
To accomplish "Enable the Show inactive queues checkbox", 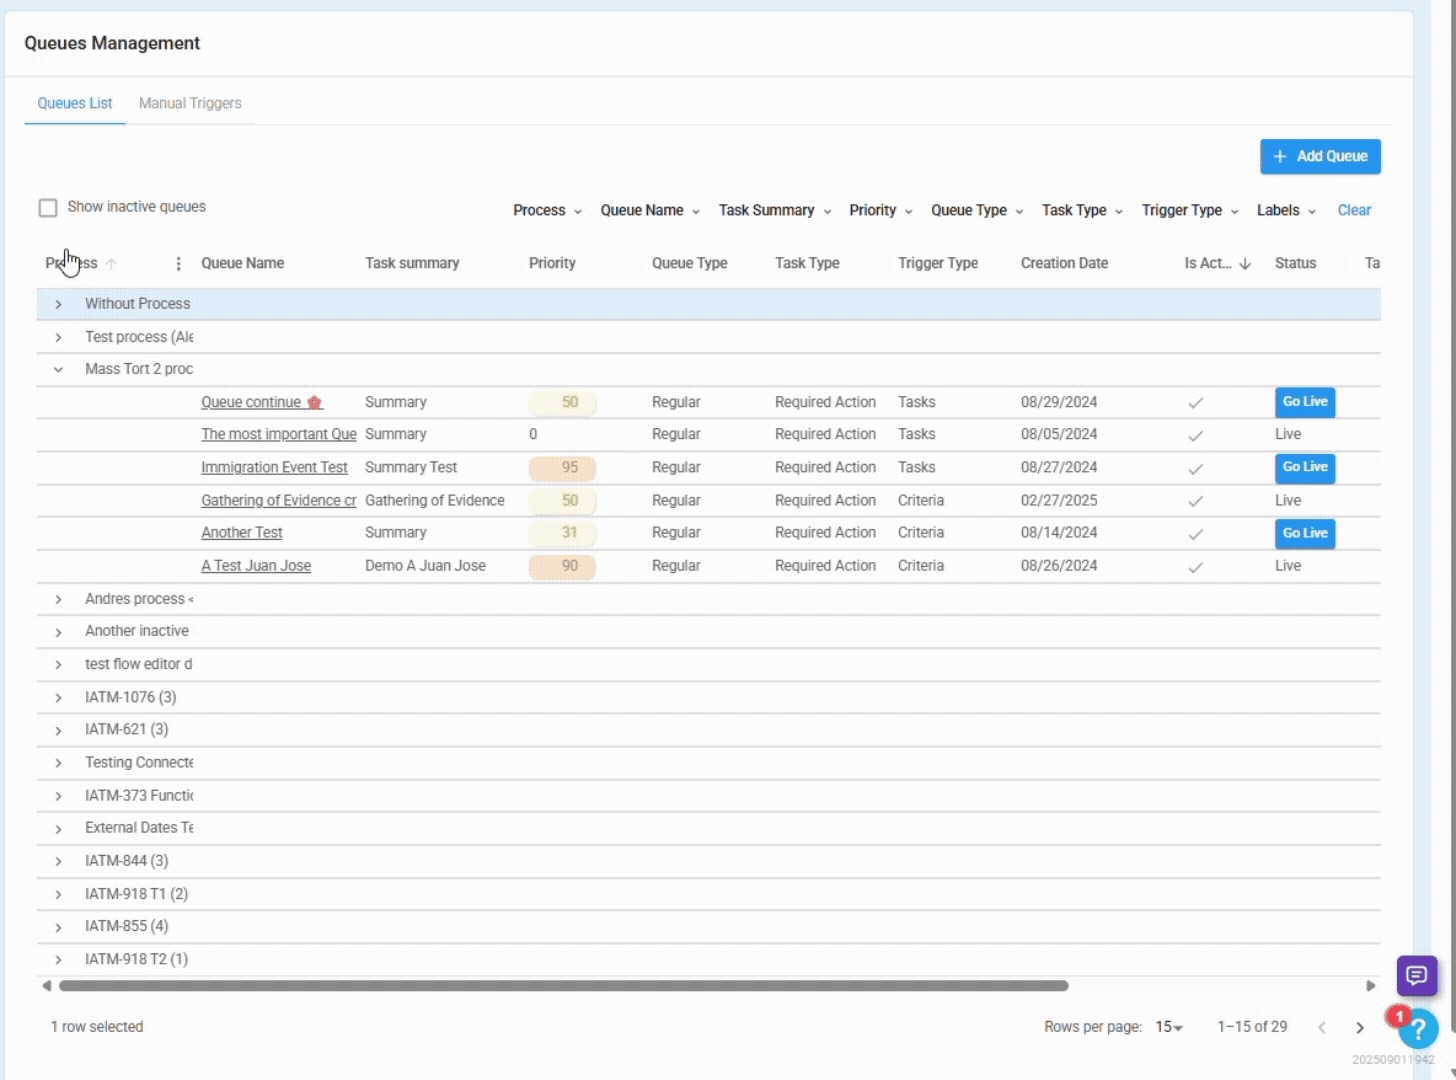I will pos(48,208).
